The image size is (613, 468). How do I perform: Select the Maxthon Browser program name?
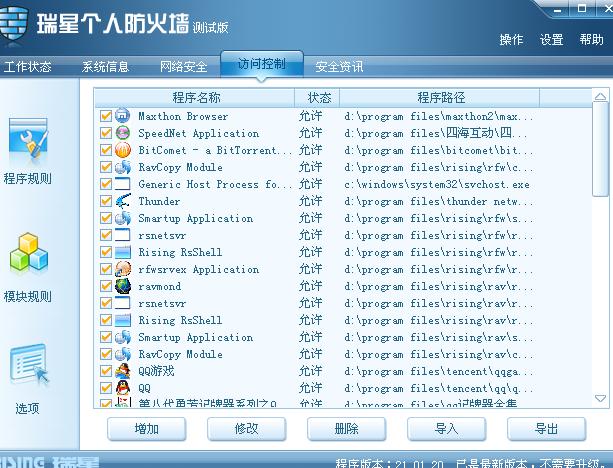[183, 116]
